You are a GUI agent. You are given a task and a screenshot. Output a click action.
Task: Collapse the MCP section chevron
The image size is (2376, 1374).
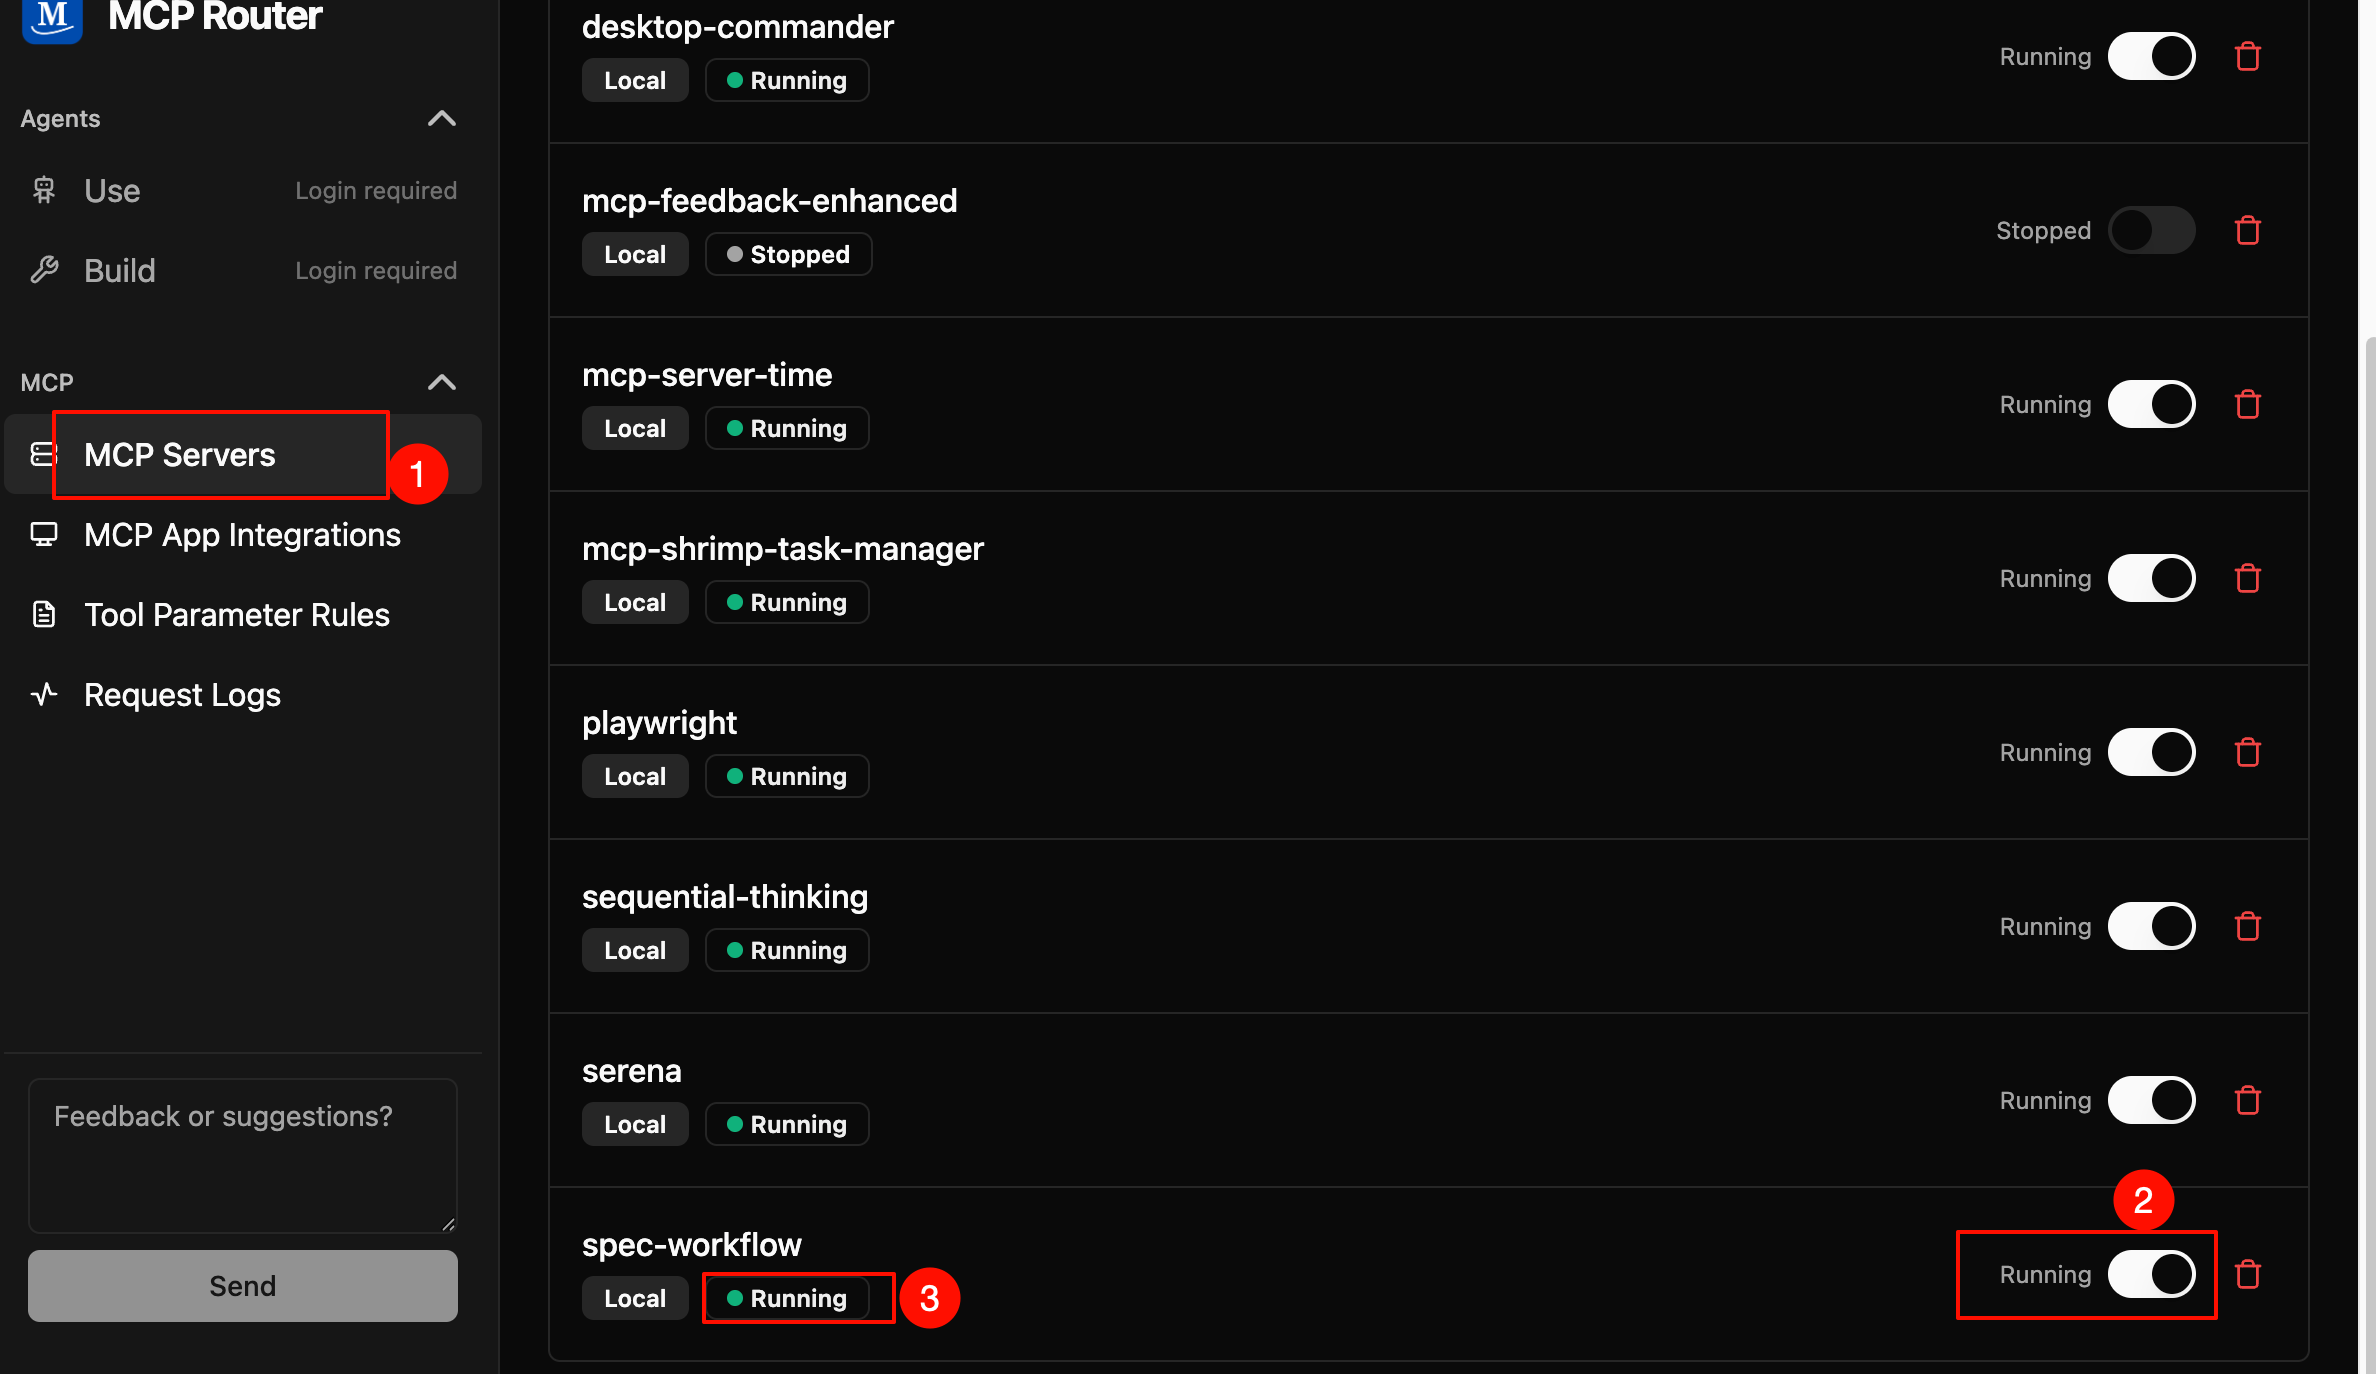coord(441,382)
